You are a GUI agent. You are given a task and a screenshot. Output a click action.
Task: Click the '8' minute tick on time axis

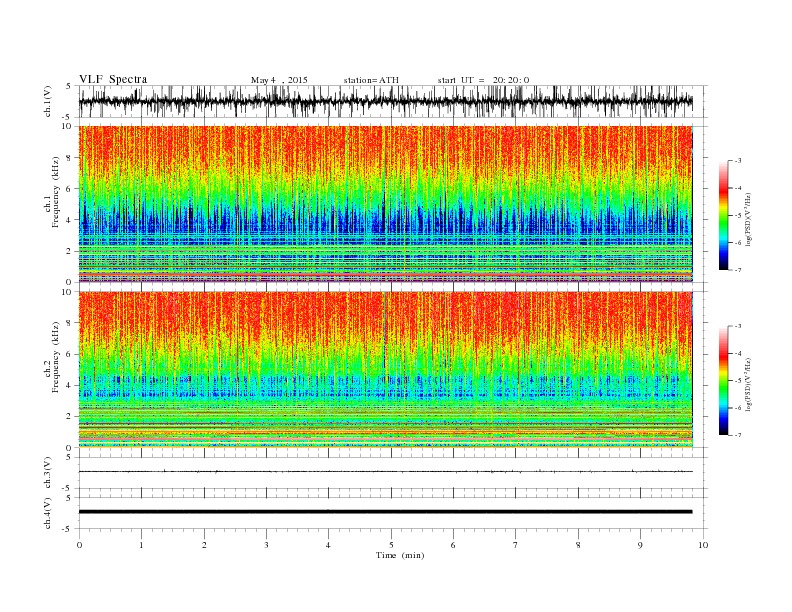pyautogui.click(x=578, y=545)
